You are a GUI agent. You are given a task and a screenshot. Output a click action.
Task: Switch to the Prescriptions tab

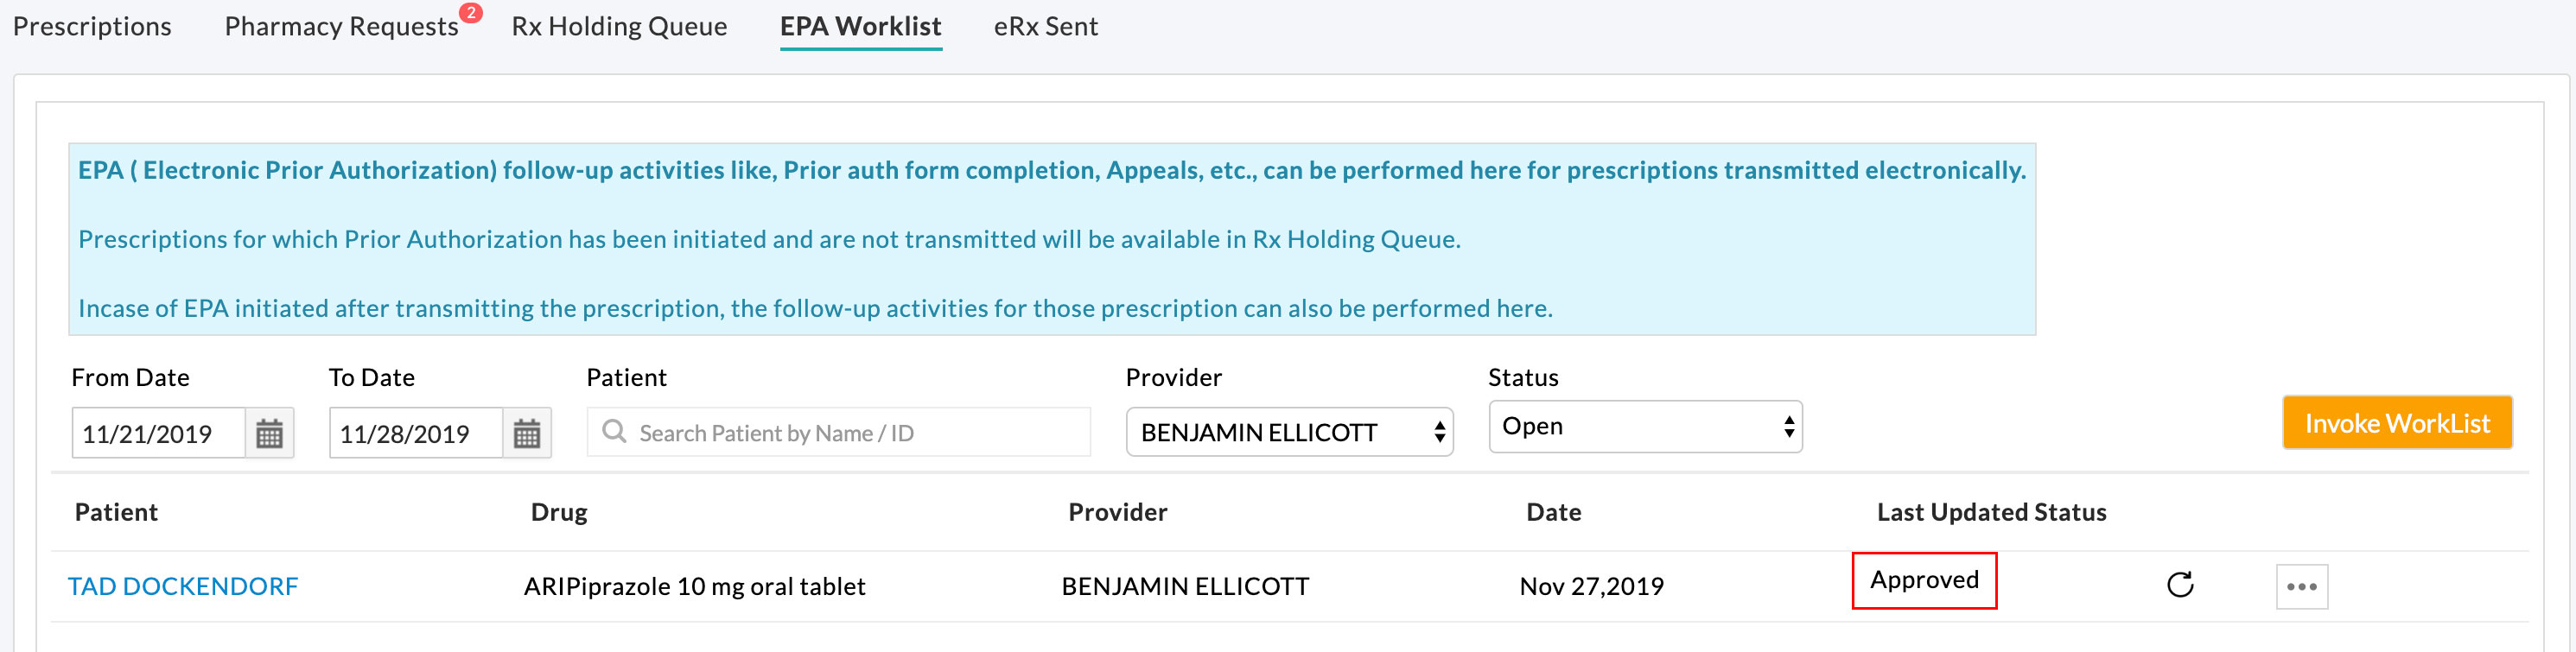(x=90, y=26)
